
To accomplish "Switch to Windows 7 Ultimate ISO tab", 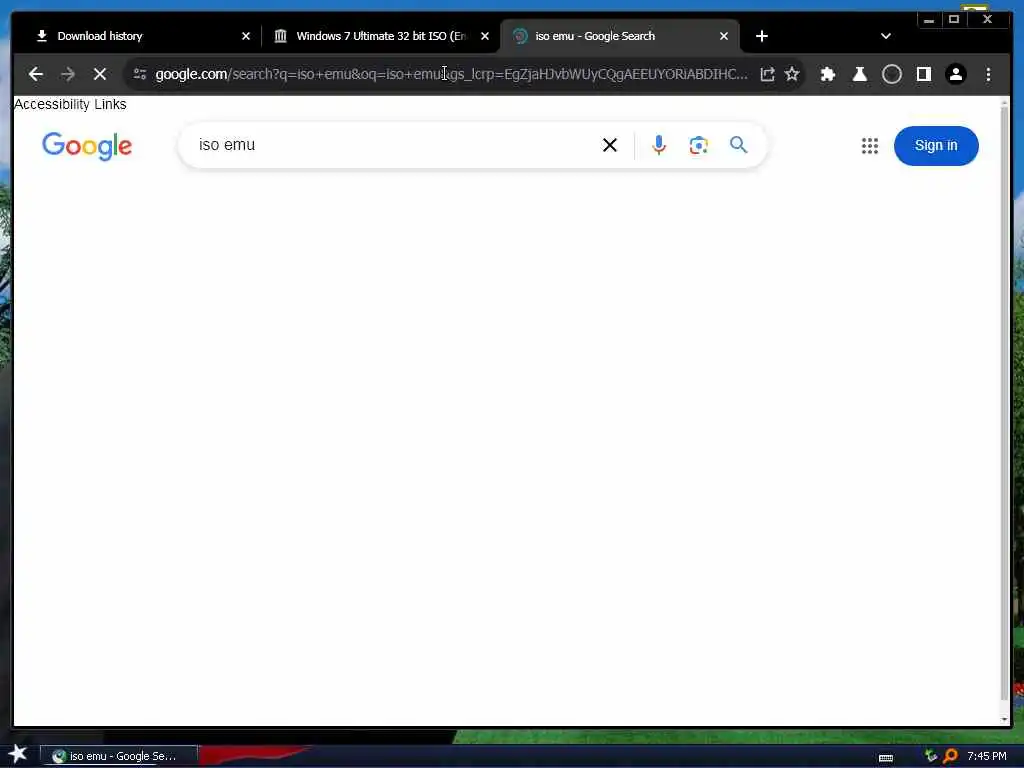I will pyautogui.click(x=381, y=36).
